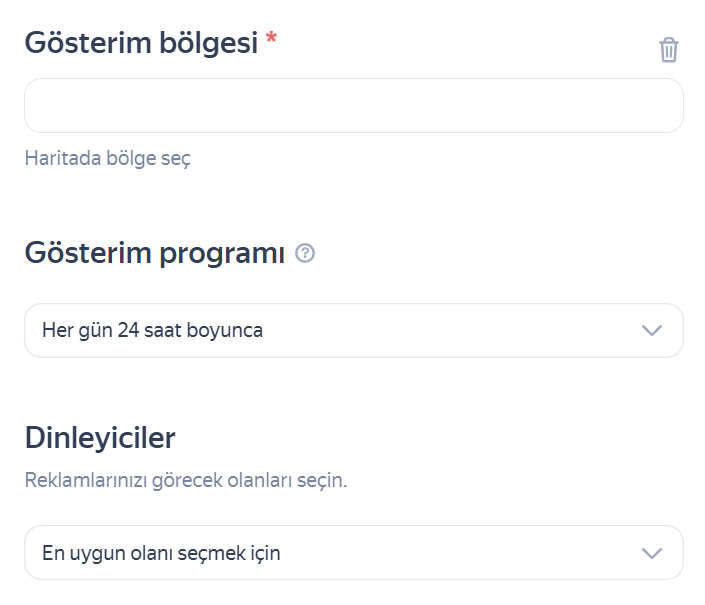Open the "Haritada bölge seç" link
The width and height of the screenshot is (705, 605).
coord(107,158)
